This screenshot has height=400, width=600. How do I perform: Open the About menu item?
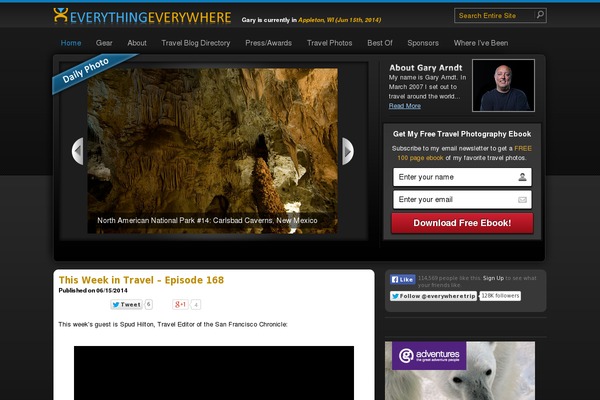(x=137, y=43)
